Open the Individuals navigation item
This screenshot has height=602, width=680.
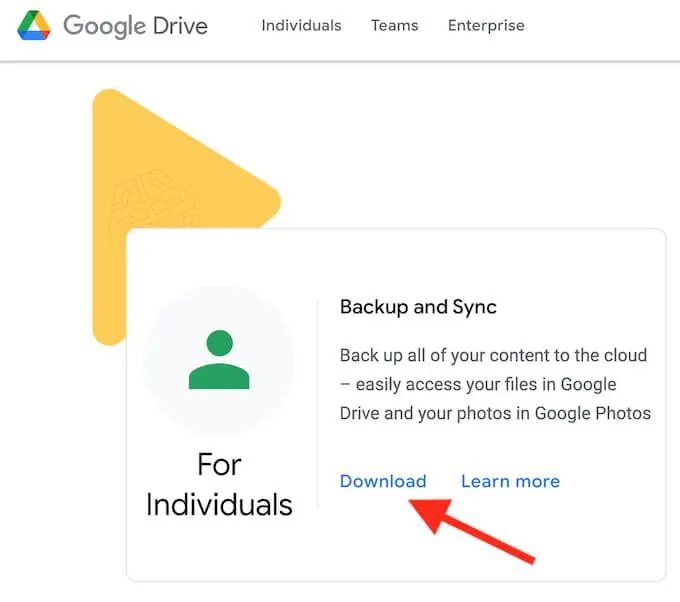(301, 26)
